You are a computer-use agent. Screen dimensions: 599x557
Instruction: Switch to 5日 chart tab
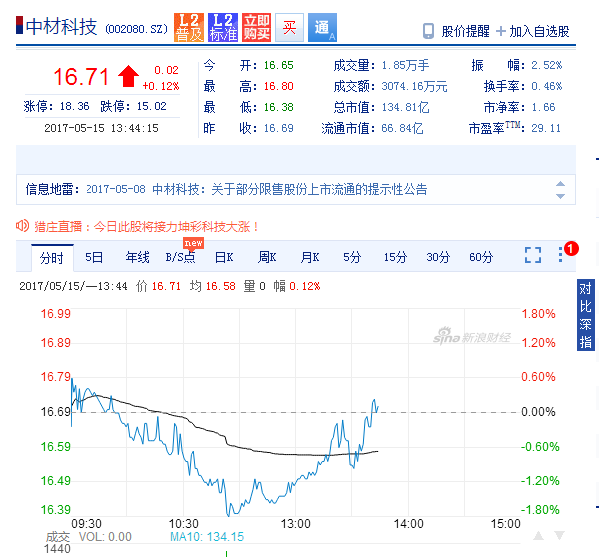[x=94, y=257]
